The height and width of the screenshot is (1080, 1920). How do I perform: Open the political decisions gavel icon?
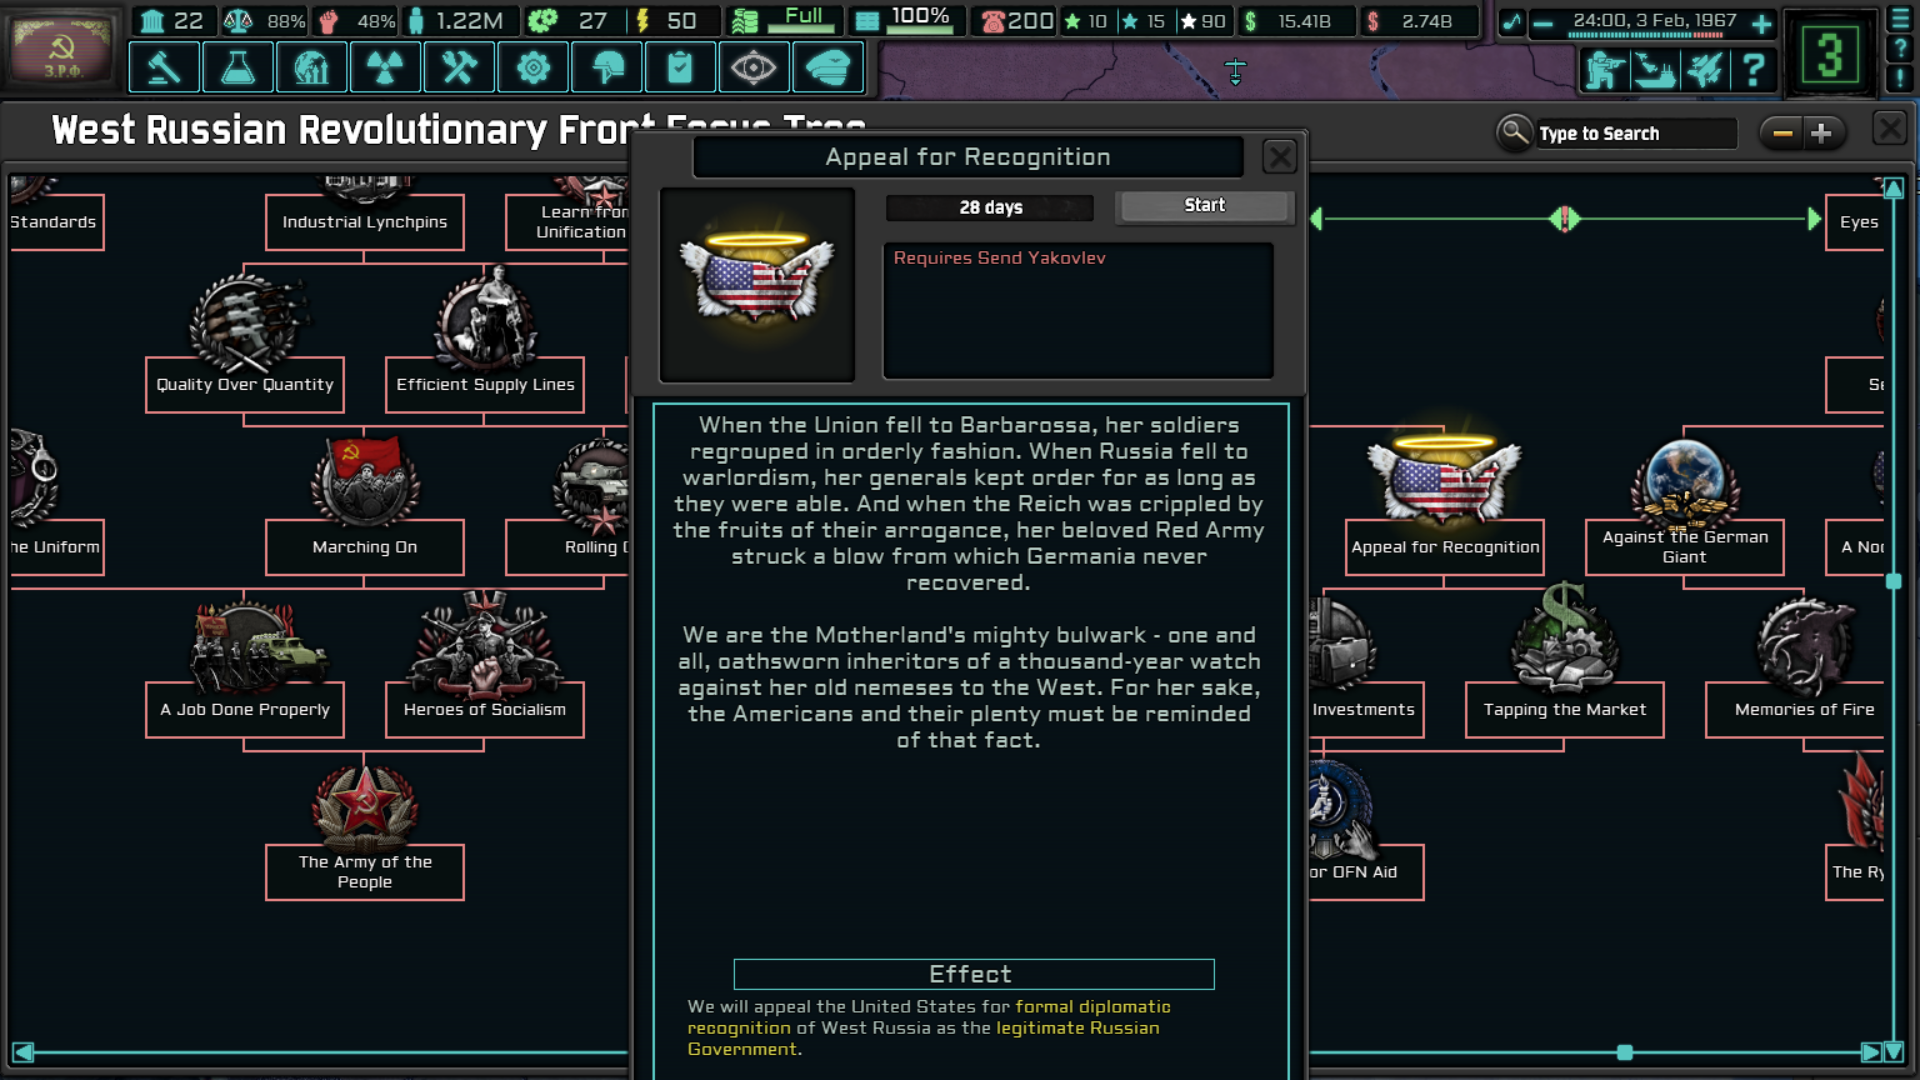point(164,68)
